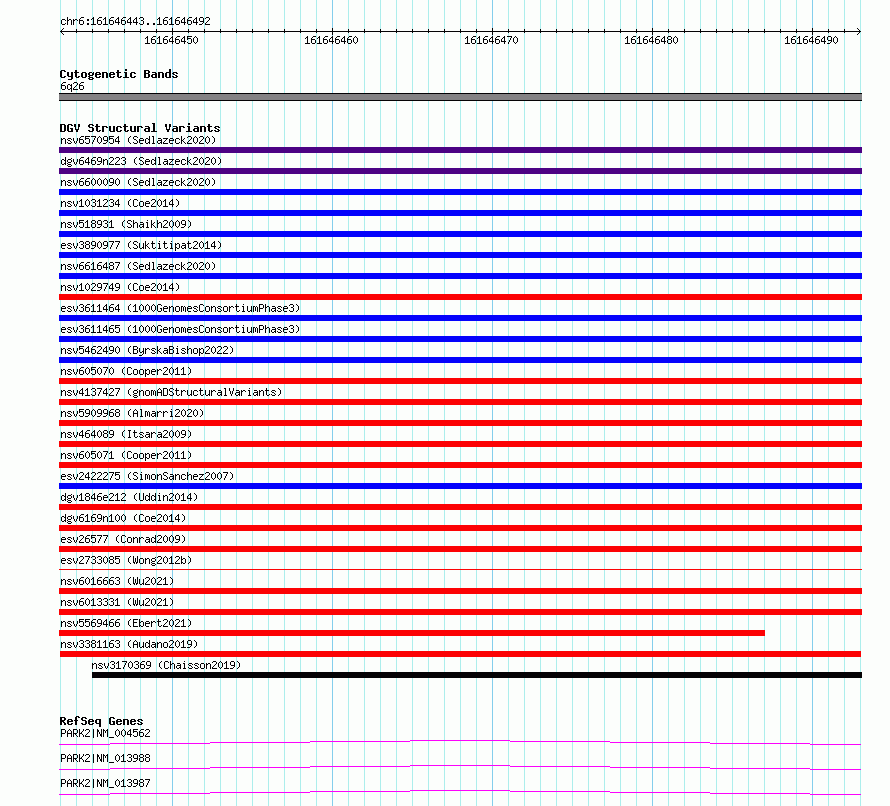Open variant nsv605070 (Cooper2011)
This screenshot has height=806, width=890.
tap(126, 371)
